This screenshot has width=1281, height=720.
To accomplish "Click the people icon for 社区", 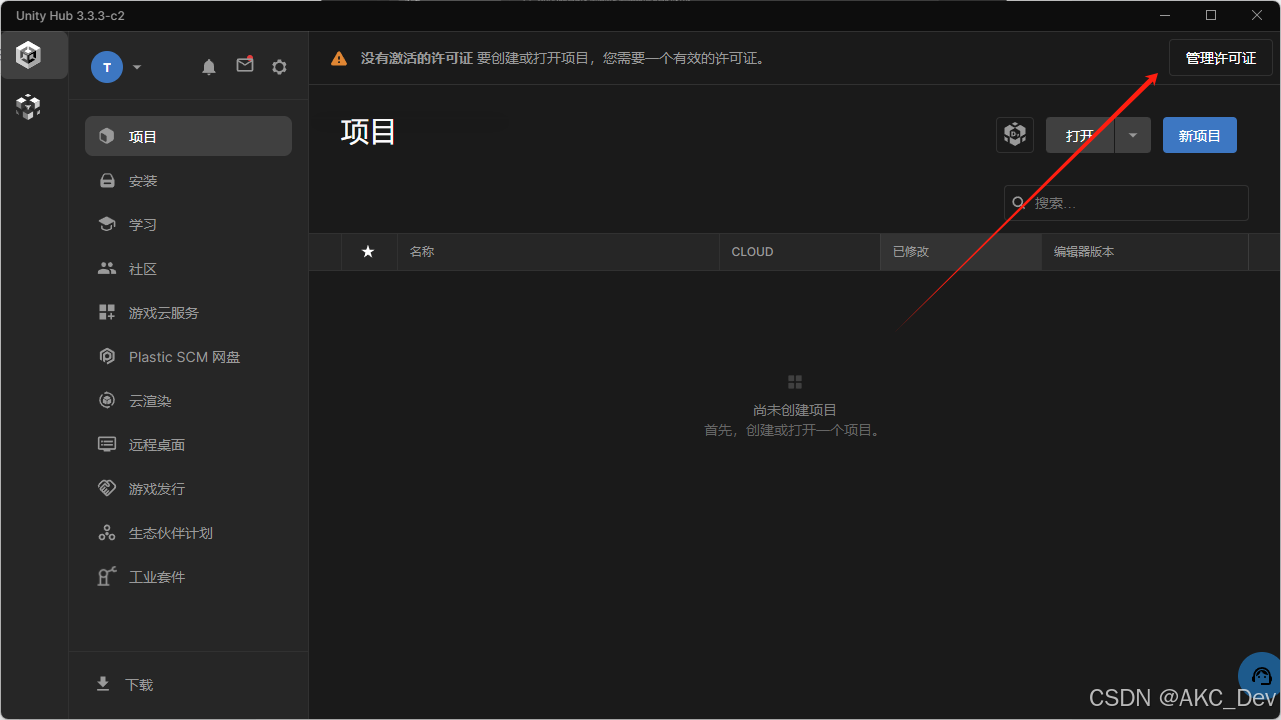I will [x=107, y=268].
